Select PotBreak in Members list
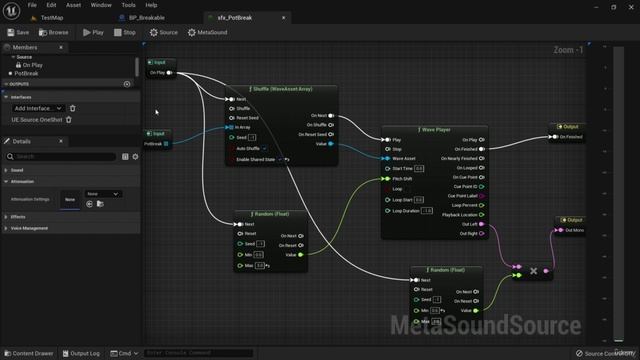This screenshot has height=360, width=640. tap(26, 73)
